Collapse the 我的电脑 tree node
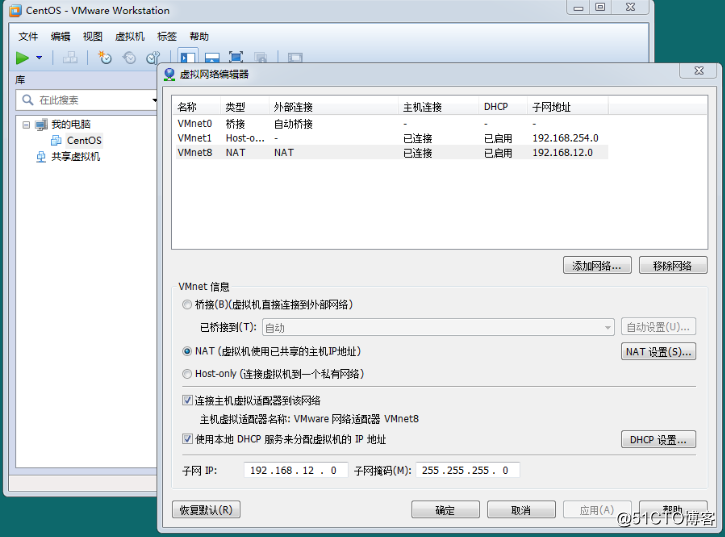Viewport: 725px width, 537px height. pyautogui.click(x=26, y=124)
